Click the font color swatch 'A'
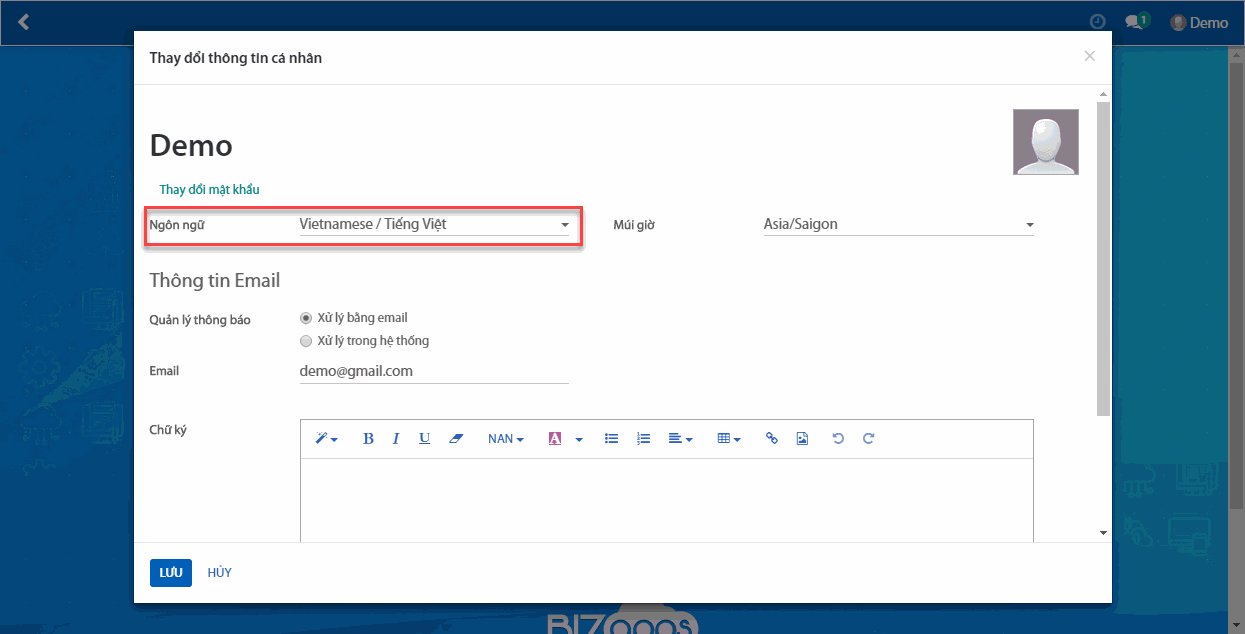This screenshot has width=1245, height=634. tap(555, 439)
